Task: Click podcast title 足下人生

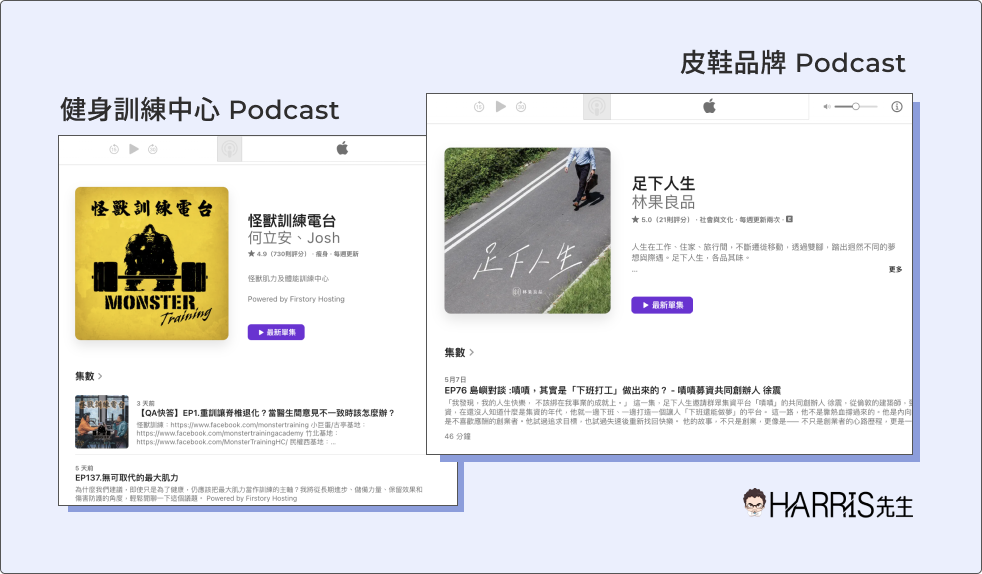Action: point(663,183)
